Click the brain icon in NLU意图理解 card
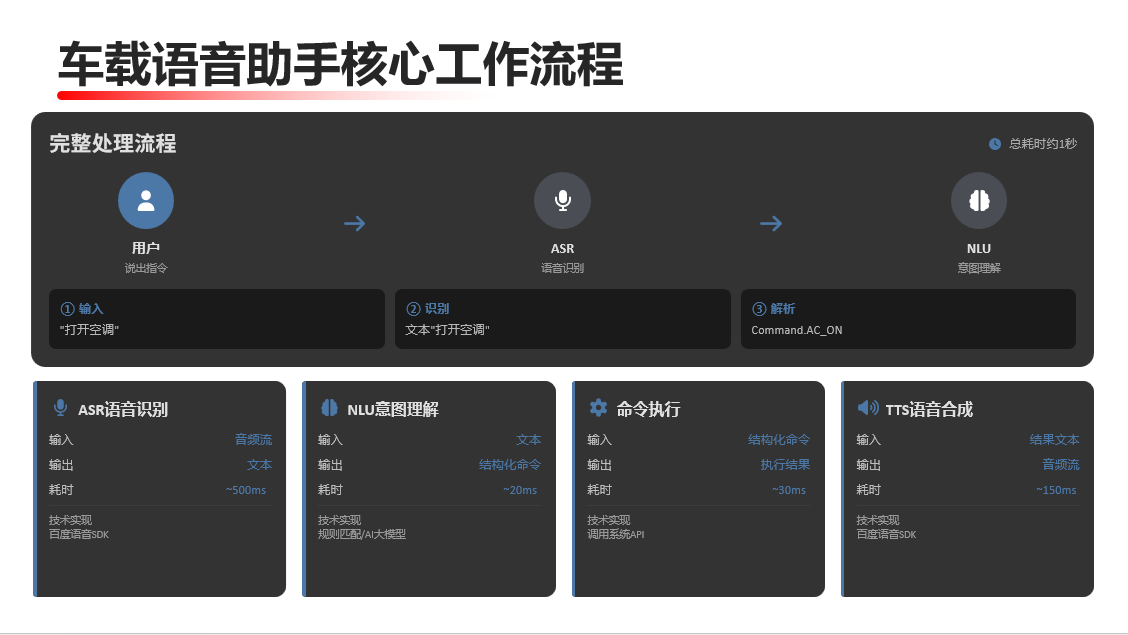This screenshot has height=635, width=1128. tap(329, 408)
